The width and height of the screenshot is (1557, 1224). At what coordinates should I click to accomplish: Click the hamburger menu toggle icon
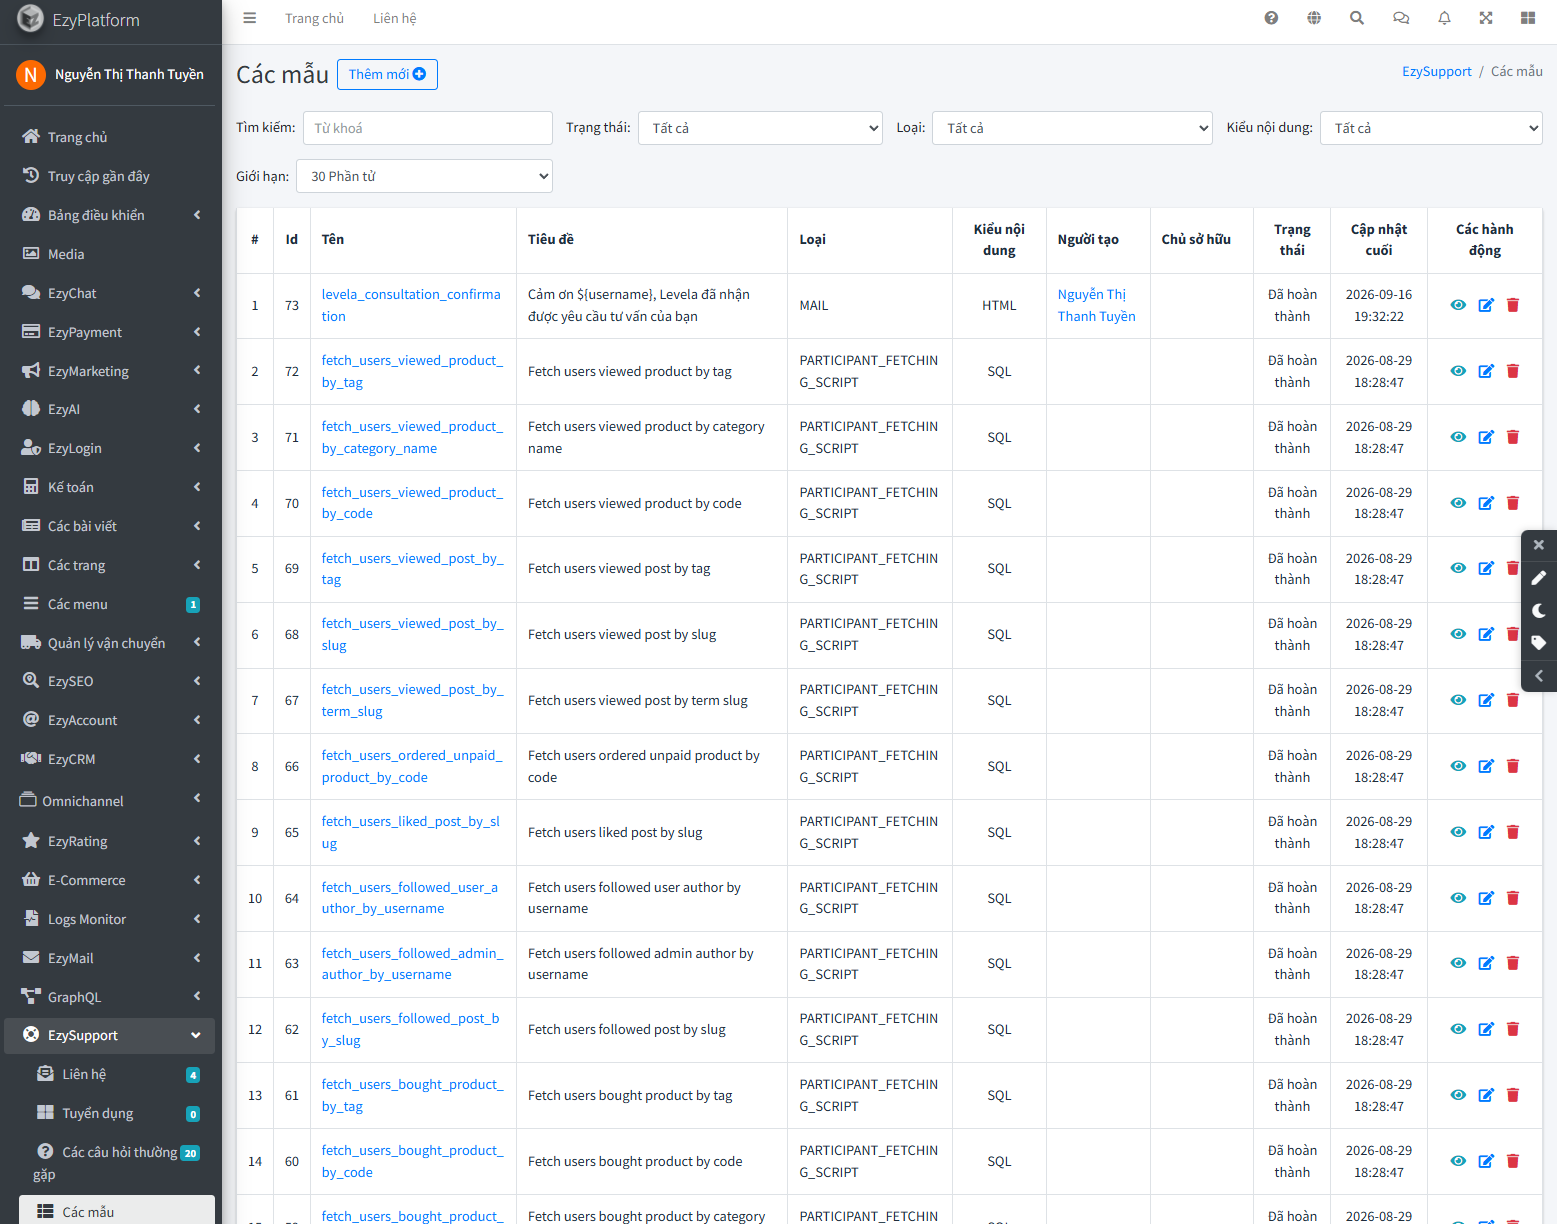(250, 18)
